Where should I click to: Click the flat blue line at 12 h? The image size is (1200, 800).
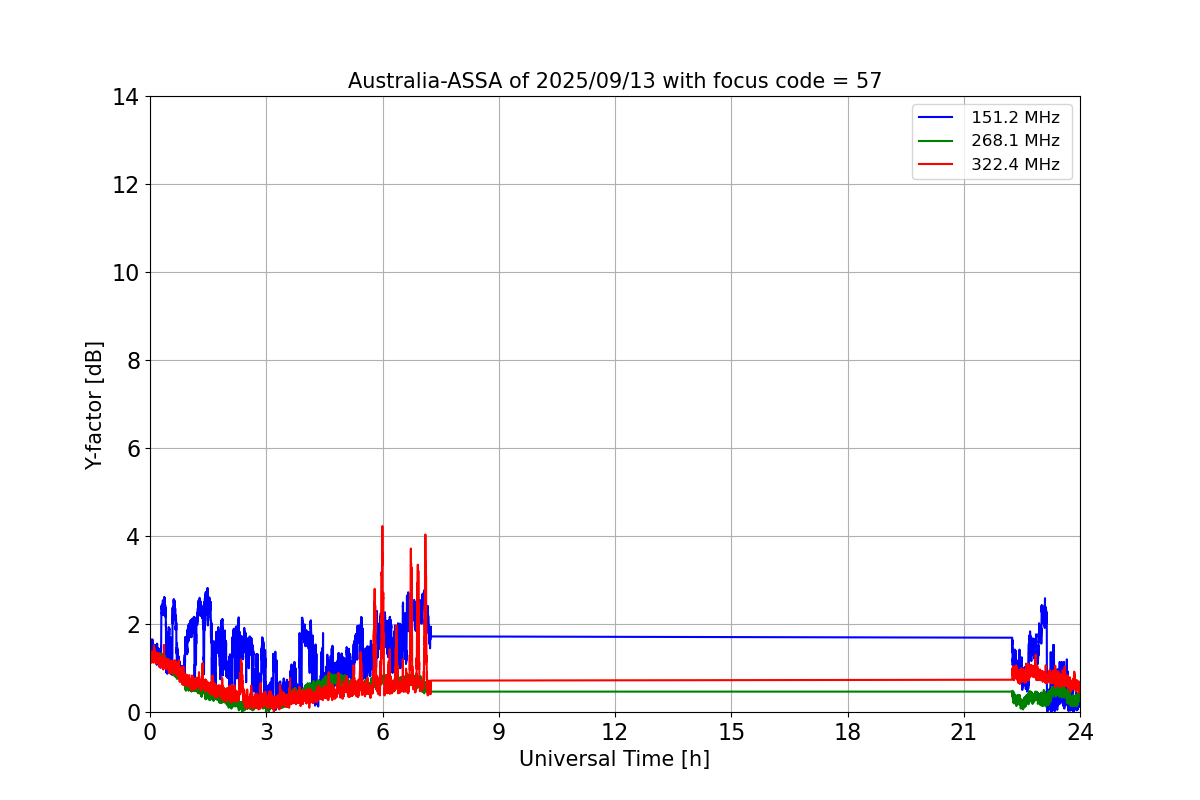[x=615, y=637]
